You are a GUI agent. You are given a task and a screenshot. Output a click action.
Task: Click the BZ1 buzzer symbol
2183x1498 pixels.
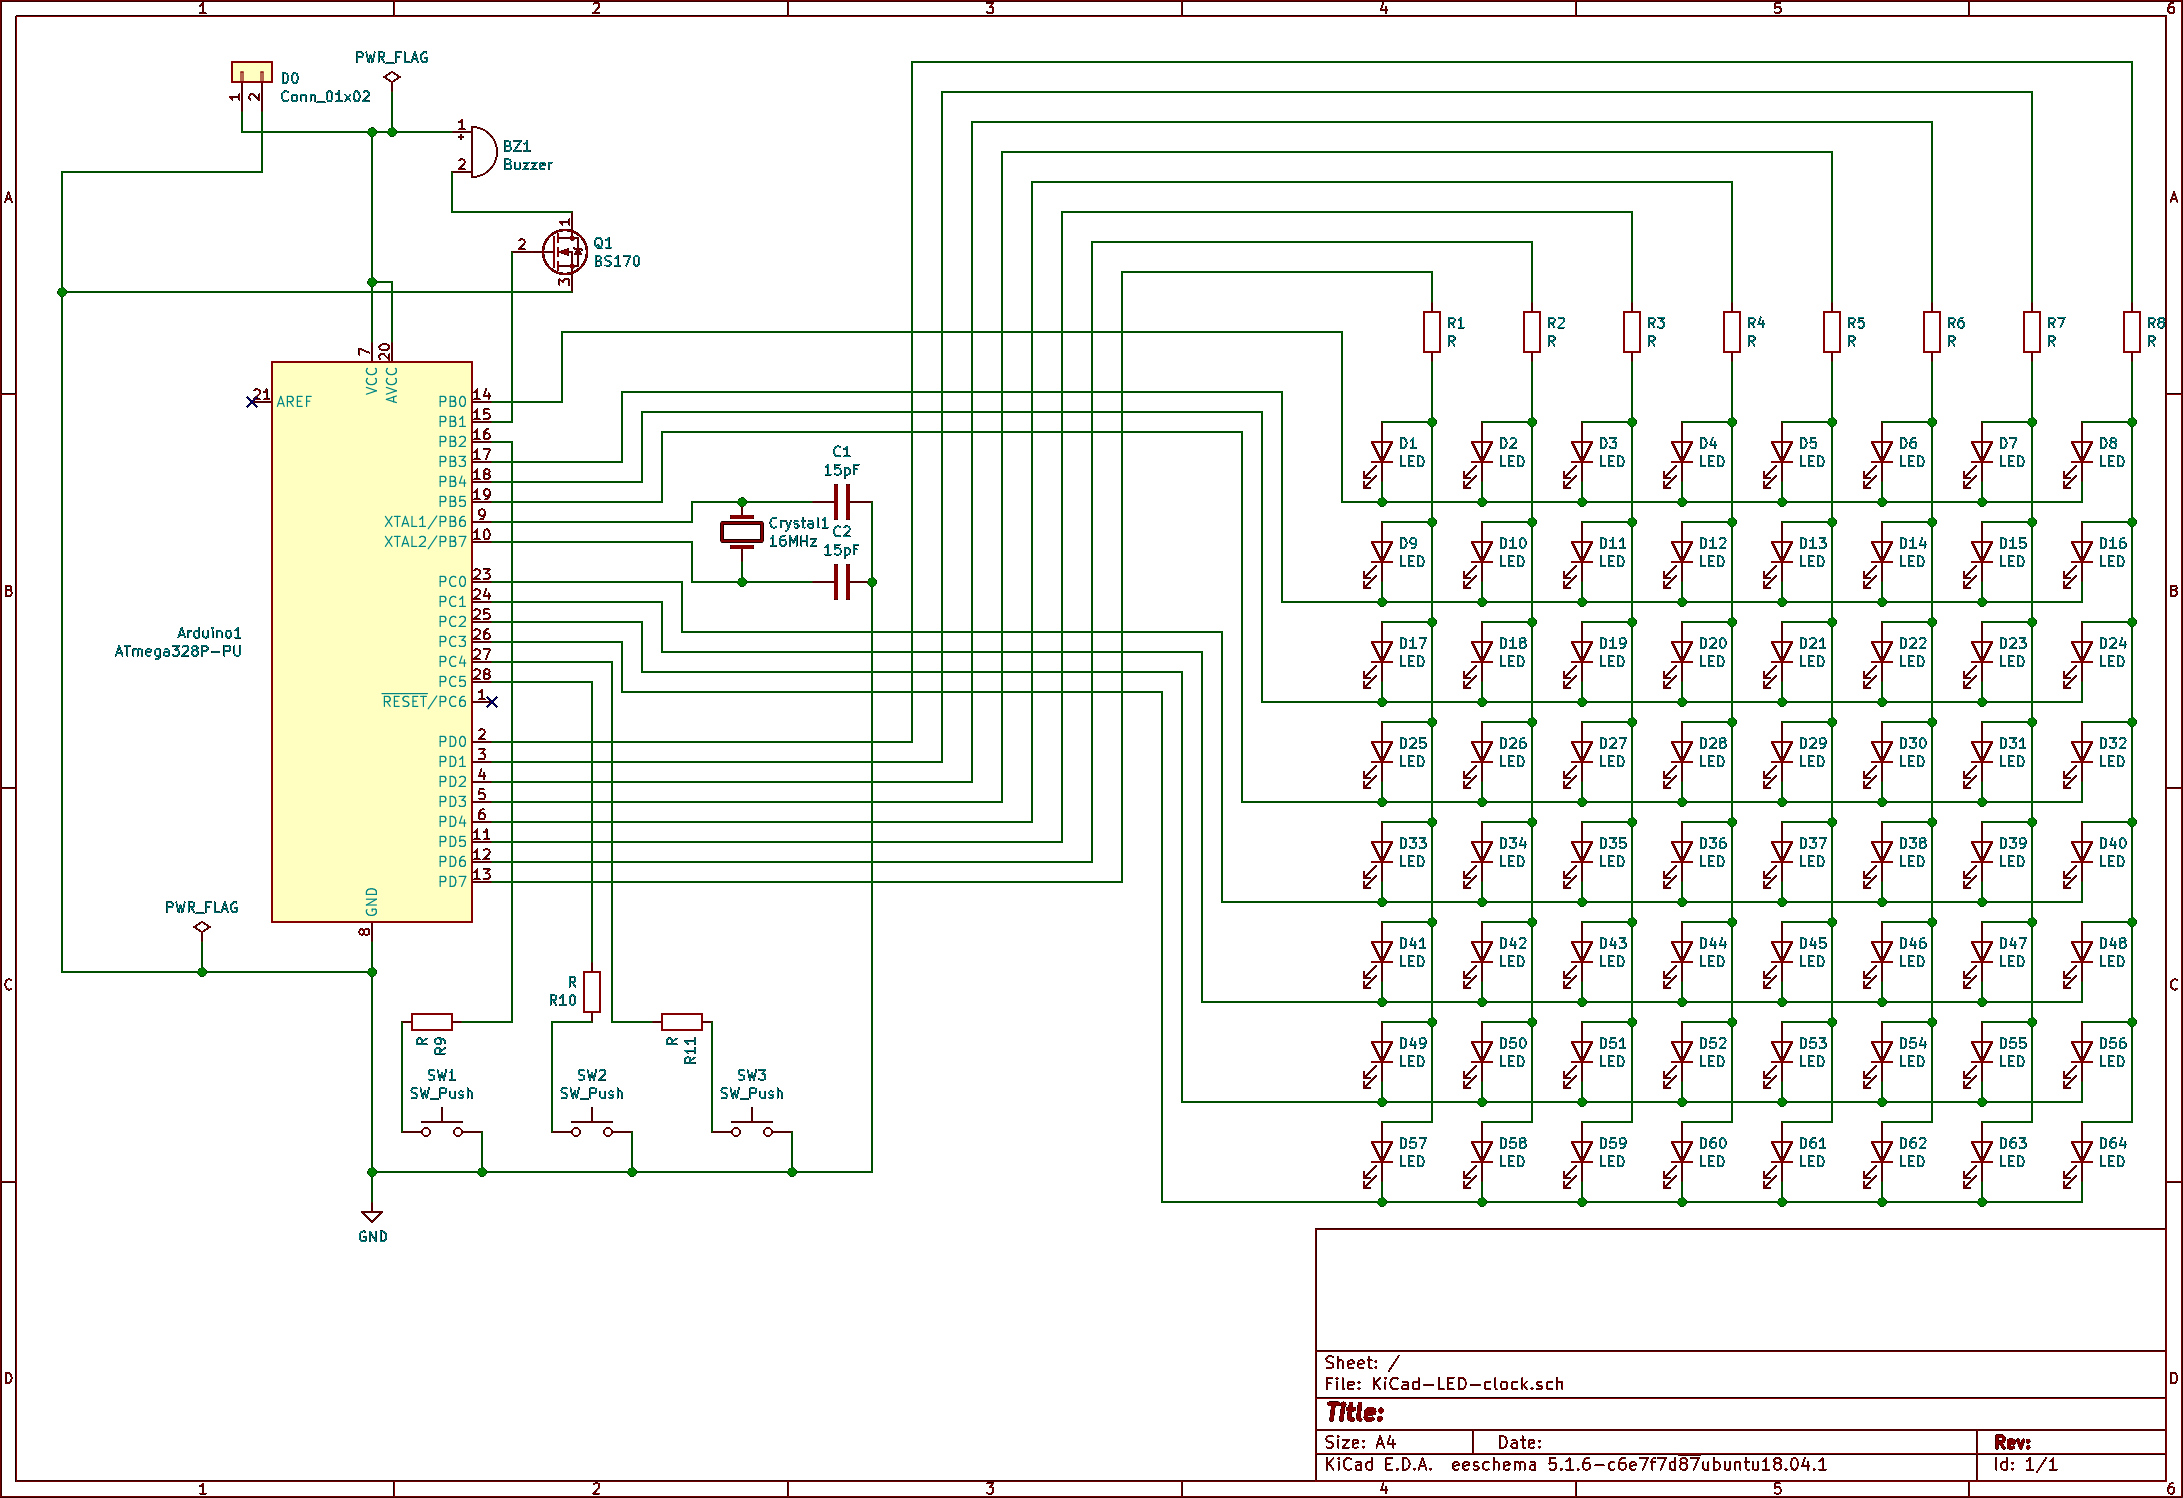(x=483, y=152)
